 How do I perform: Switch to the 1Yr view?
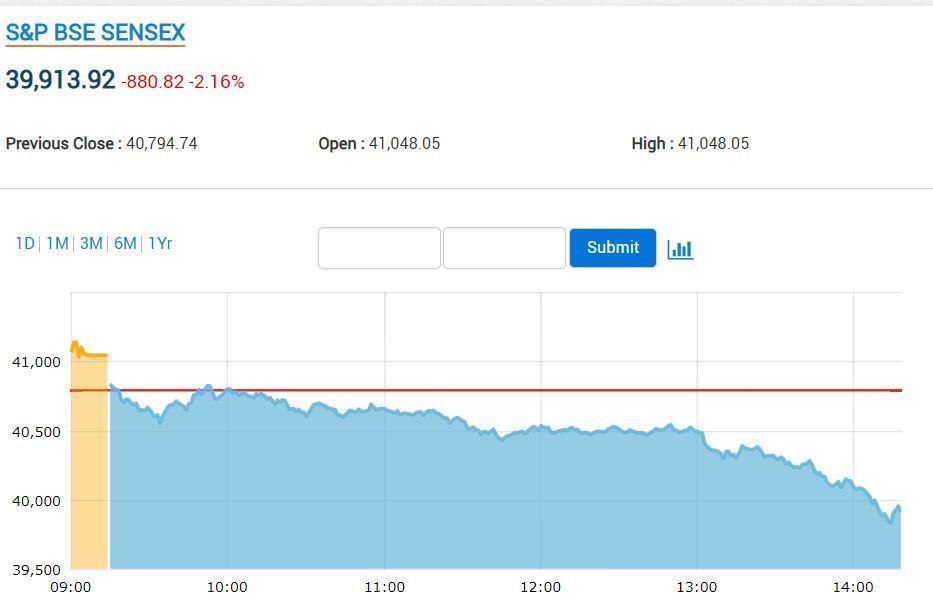click(x=160, y=243)
